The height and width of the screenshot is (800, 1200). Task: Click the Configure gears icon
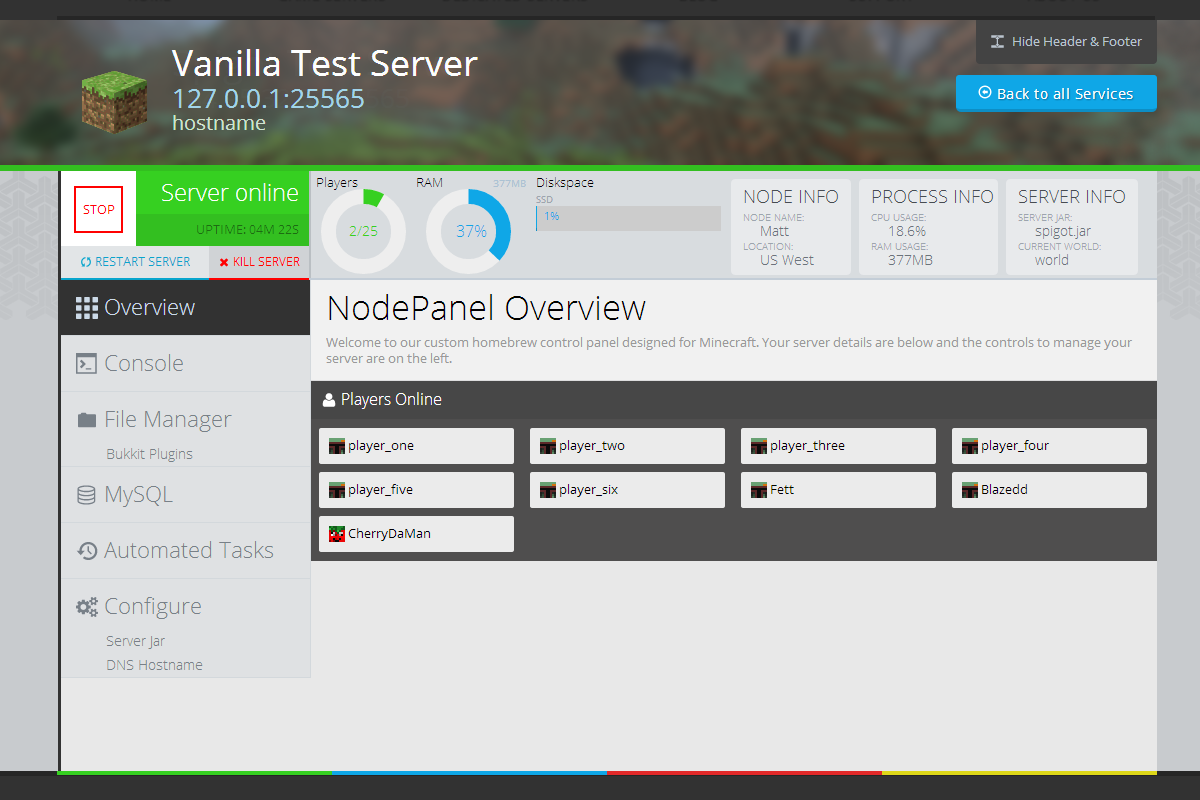coord(87,607)
